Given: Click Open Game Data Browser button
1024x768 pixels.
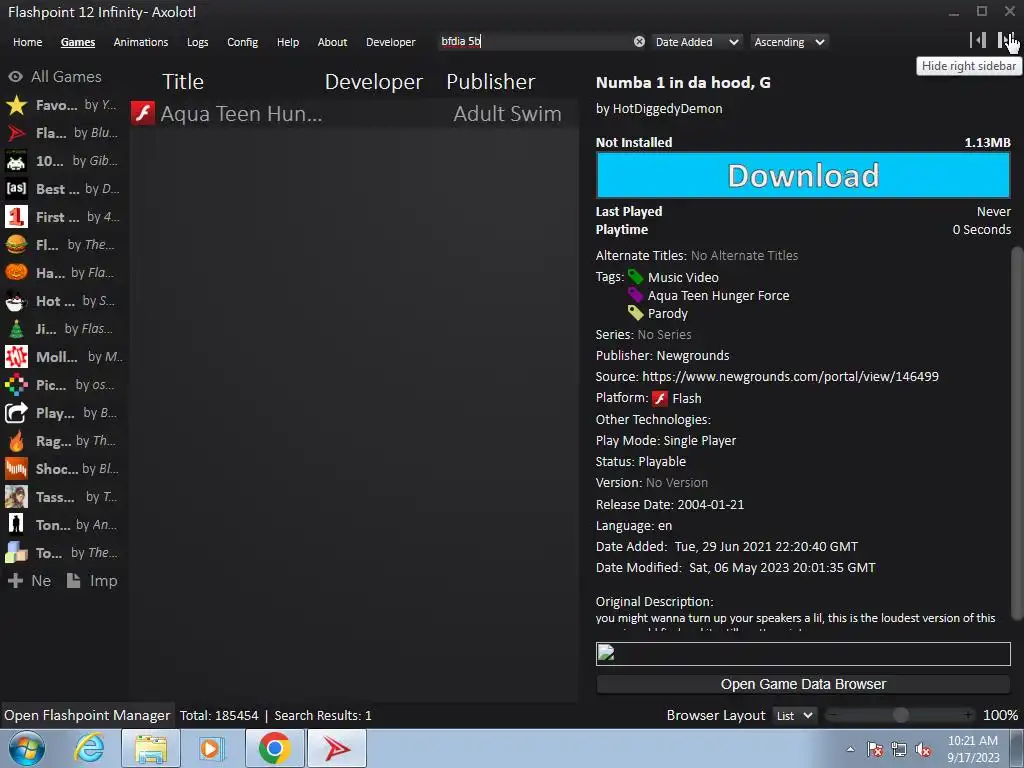Looking at the screenshot, I should click(x=803, y=684).
